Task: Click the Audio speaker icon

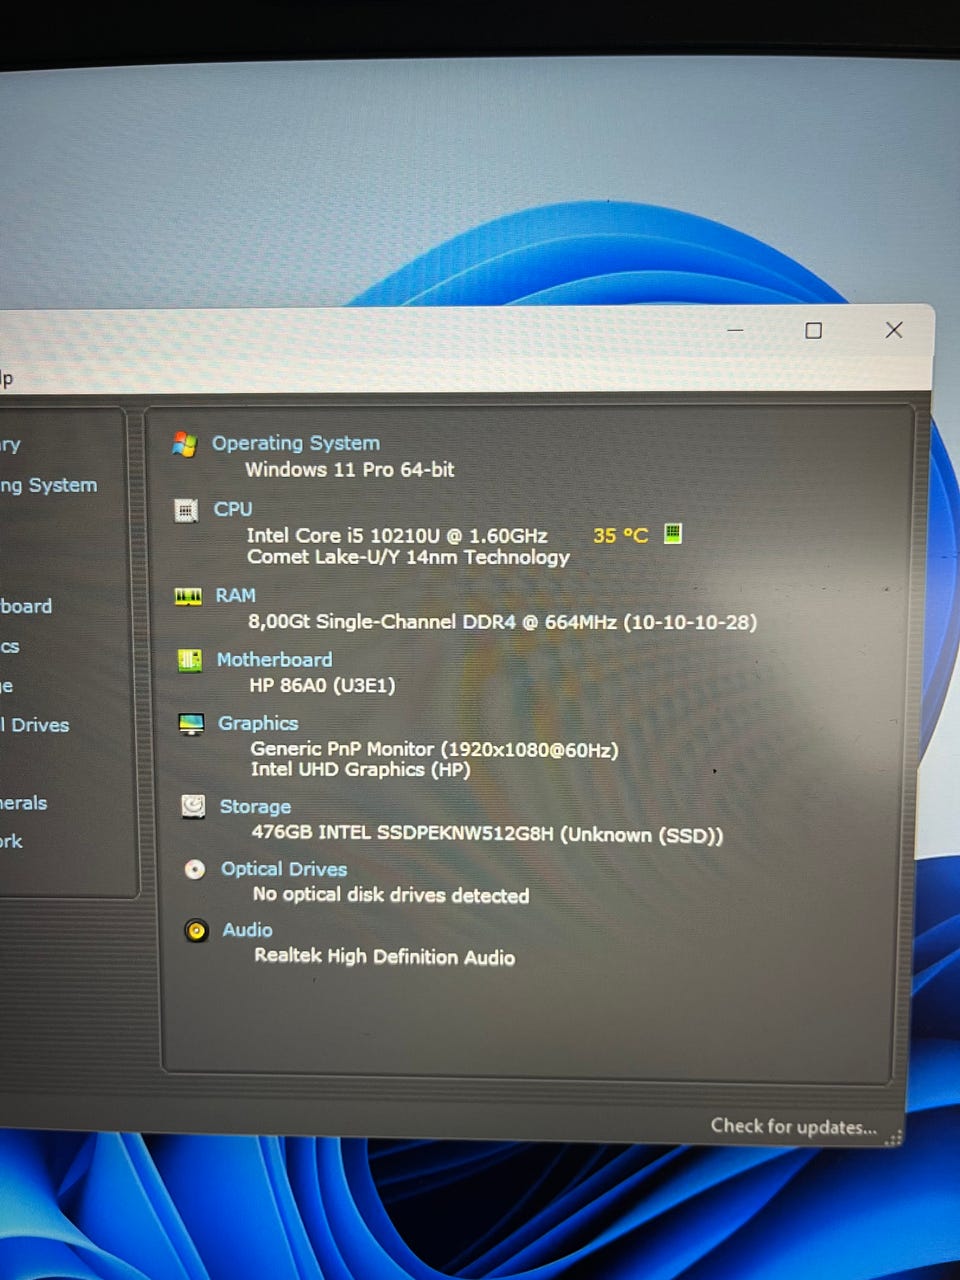Action: point(196,931)
